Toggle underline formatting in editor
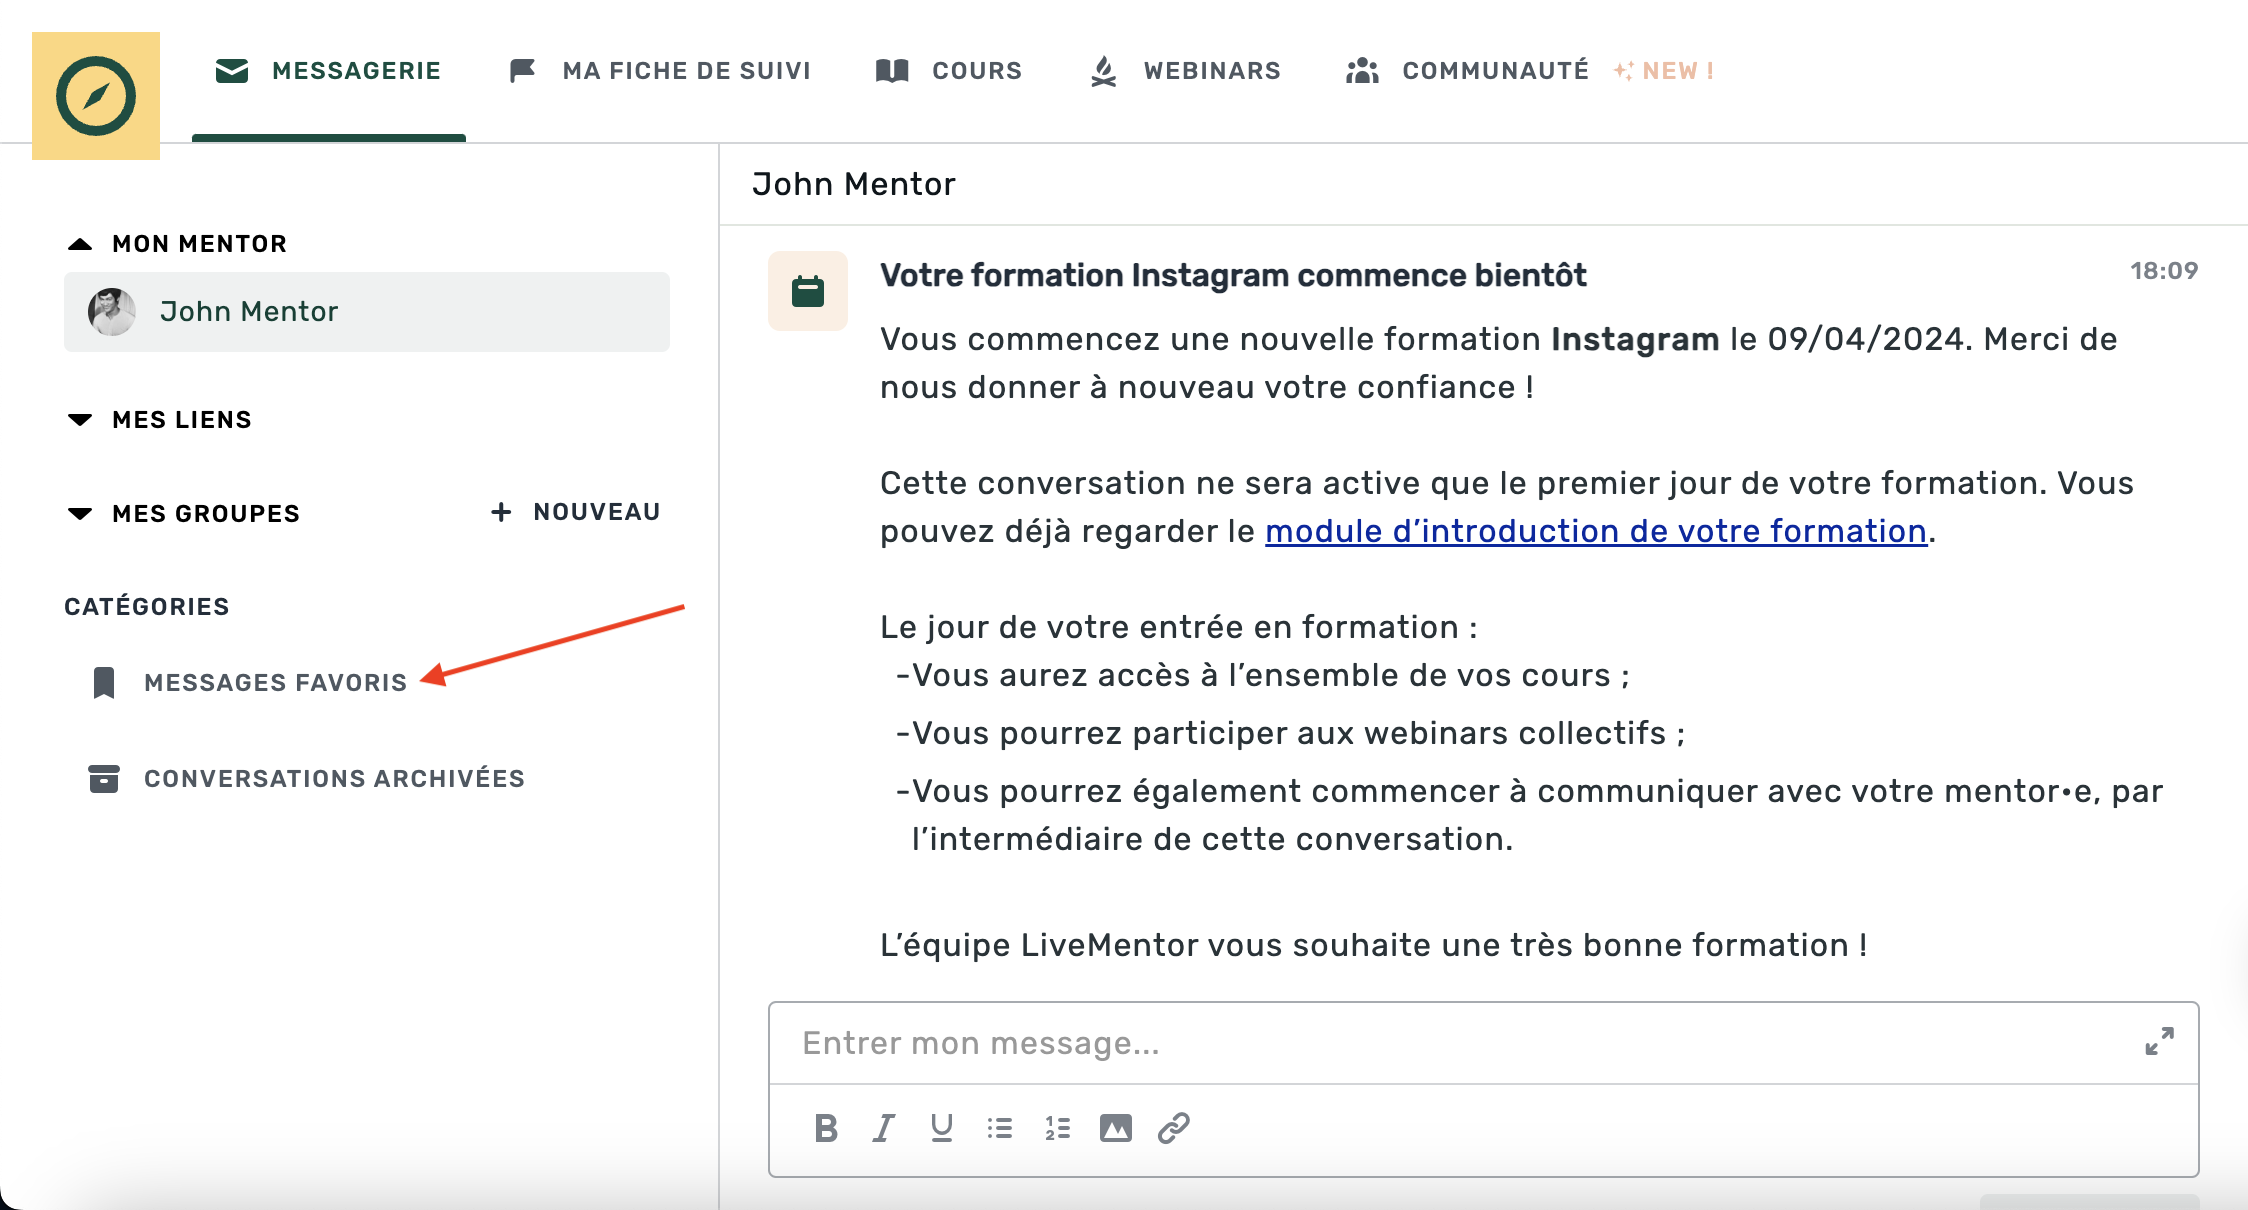 pos(941,1128)
